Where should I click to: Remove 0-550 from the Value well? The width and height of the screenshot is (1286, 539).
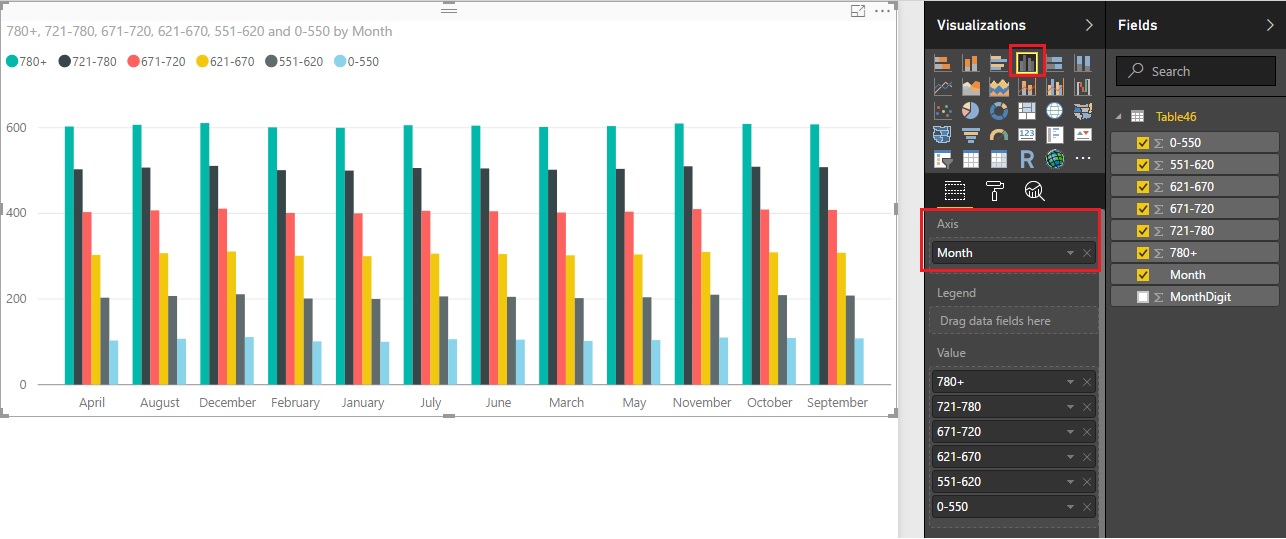(1087, 507)
